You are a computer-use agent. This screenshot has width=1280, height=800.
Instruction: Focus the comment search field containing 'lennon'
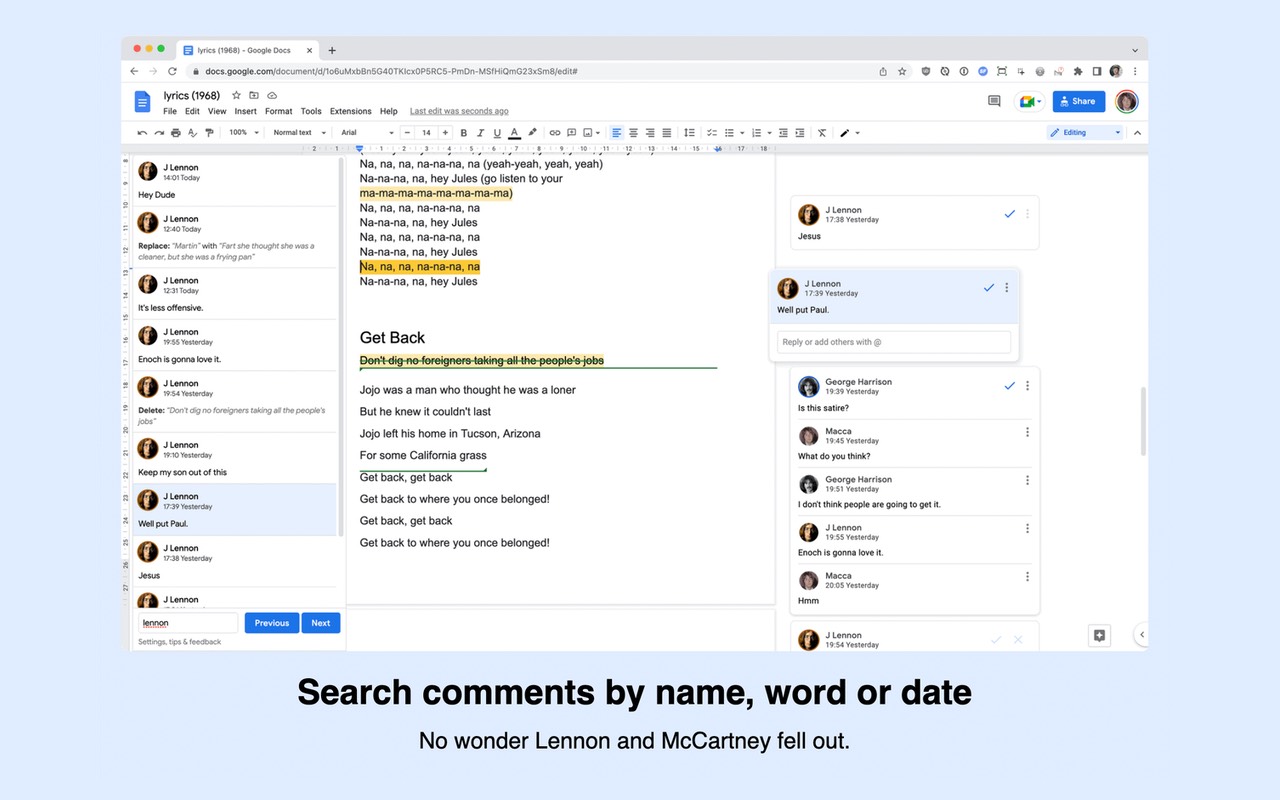(x=188, y=623)
